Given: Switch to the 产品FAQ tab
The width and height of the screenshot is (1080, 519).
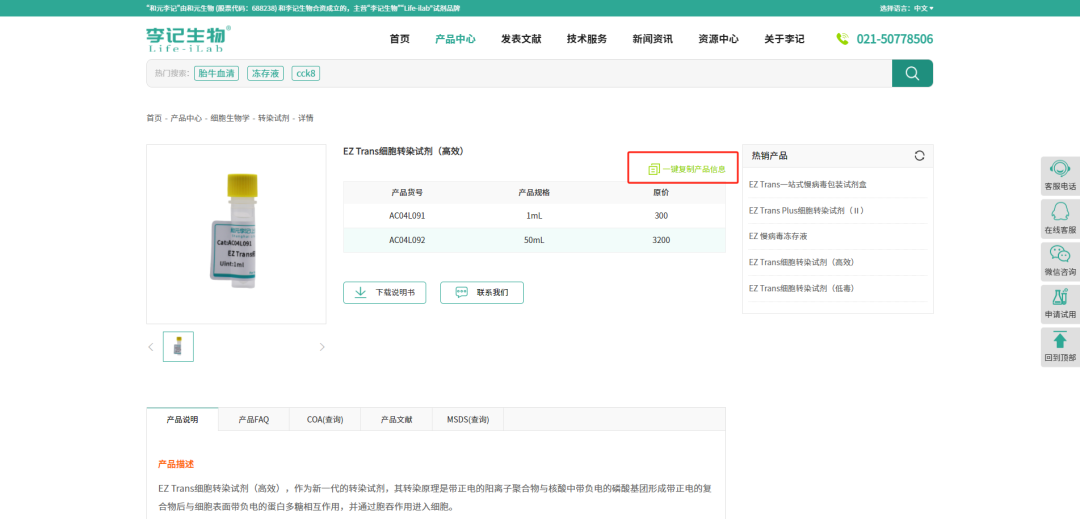Looking at the screenshot, I should coord(253,420).
